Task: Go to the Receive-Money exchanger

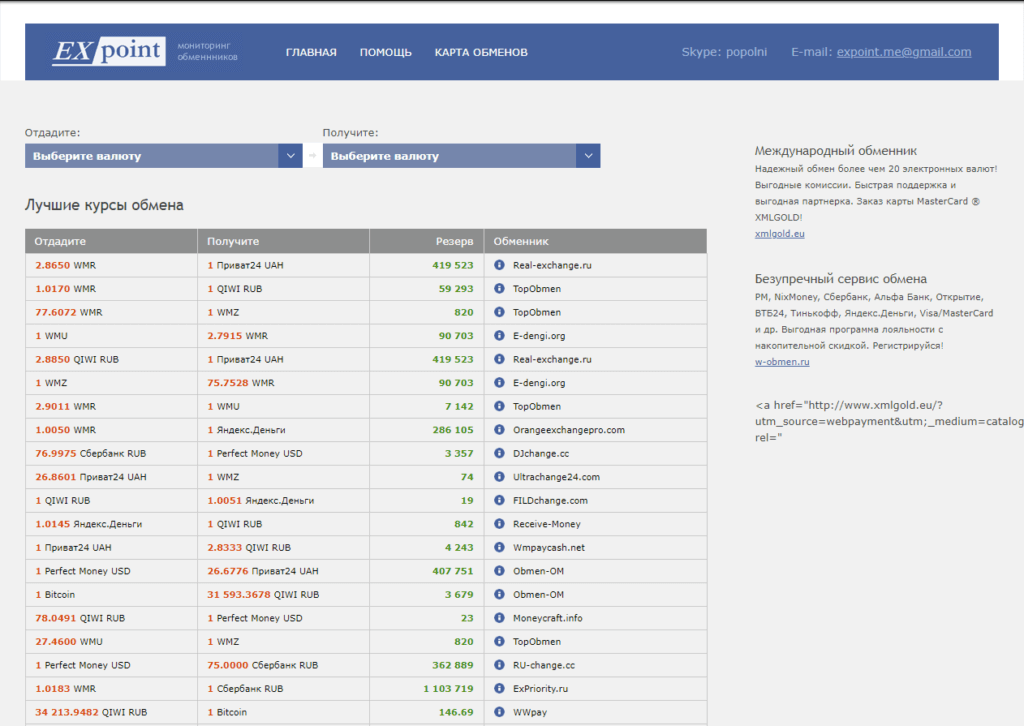Action: [547, 524]
